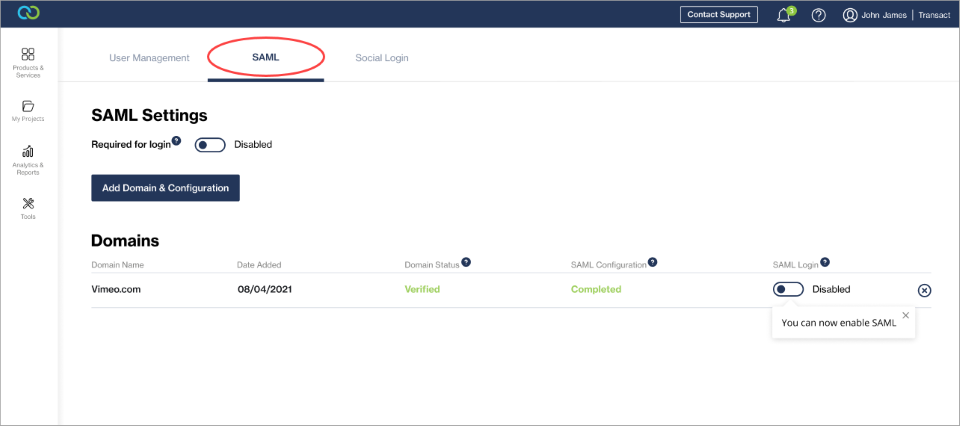This screenshot has width=960, height=426.
Task: Remove the Vimeo.com domain row
Action: pos(924,290)
